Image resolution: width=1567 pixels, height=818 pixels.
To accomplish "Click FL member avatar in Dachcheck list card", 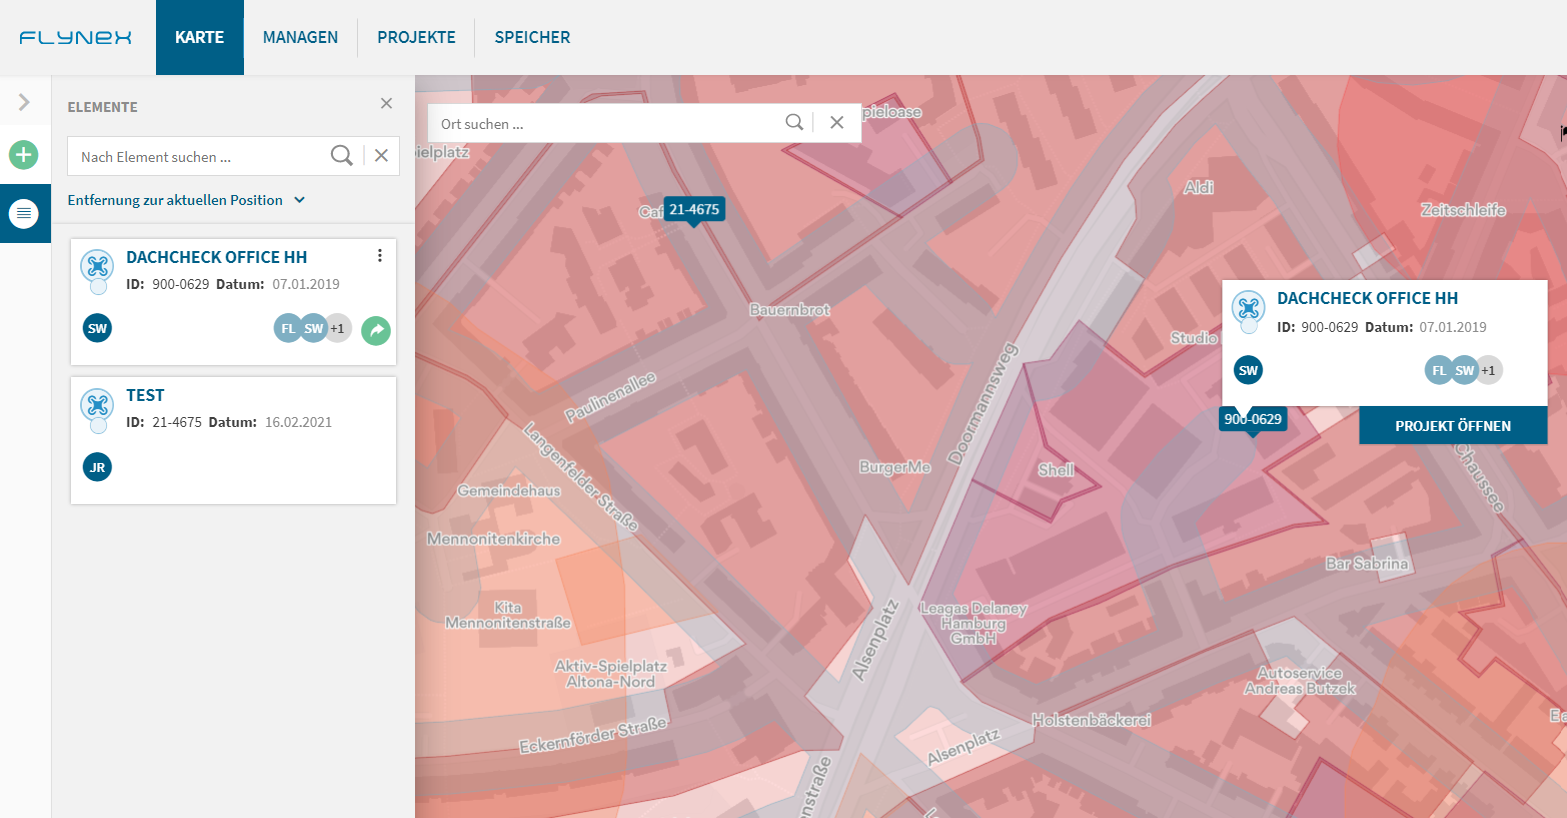I will [x=288, y=328].
